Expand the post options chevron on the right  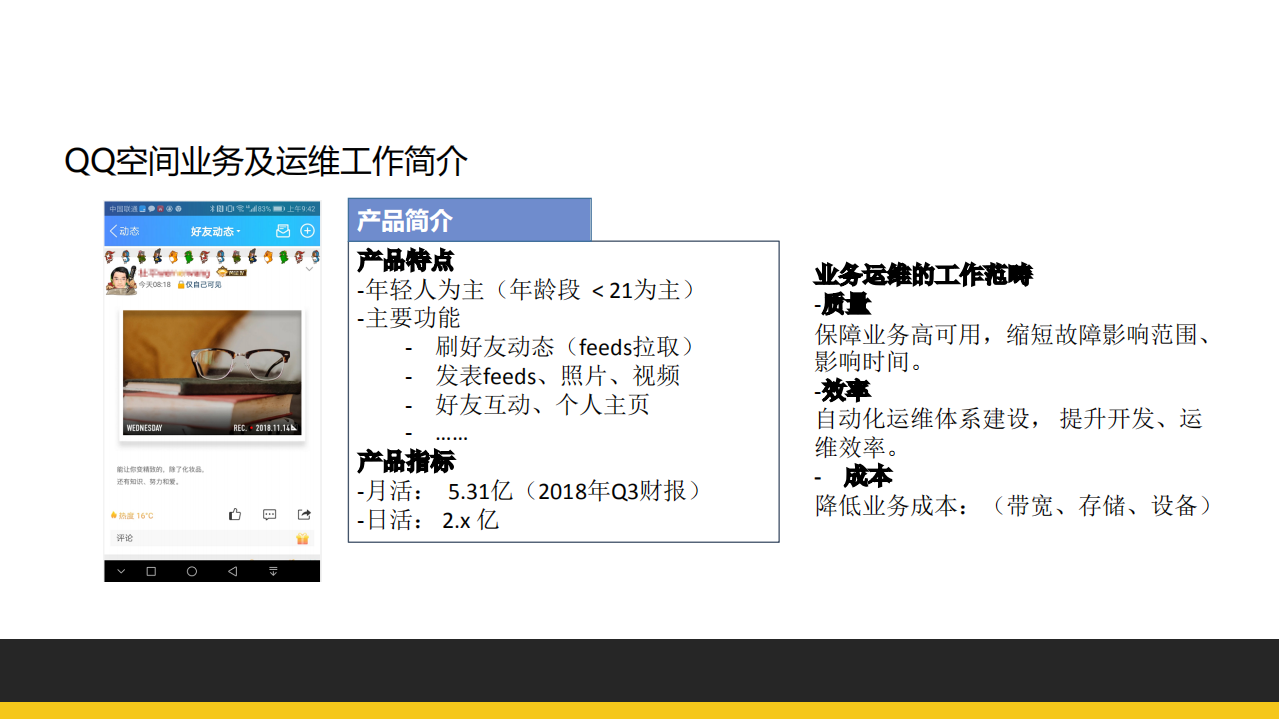pyautogui.click(x=309, y=268)
